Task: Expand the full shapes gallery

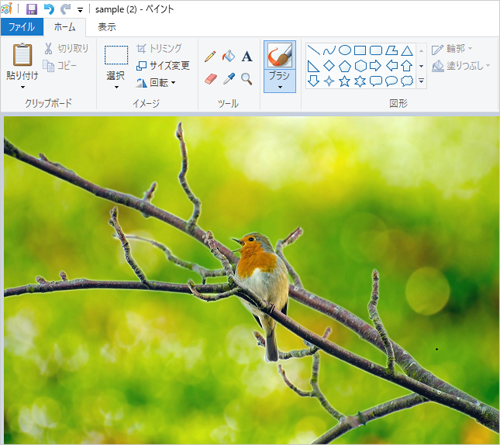Action: click(421, 81)
